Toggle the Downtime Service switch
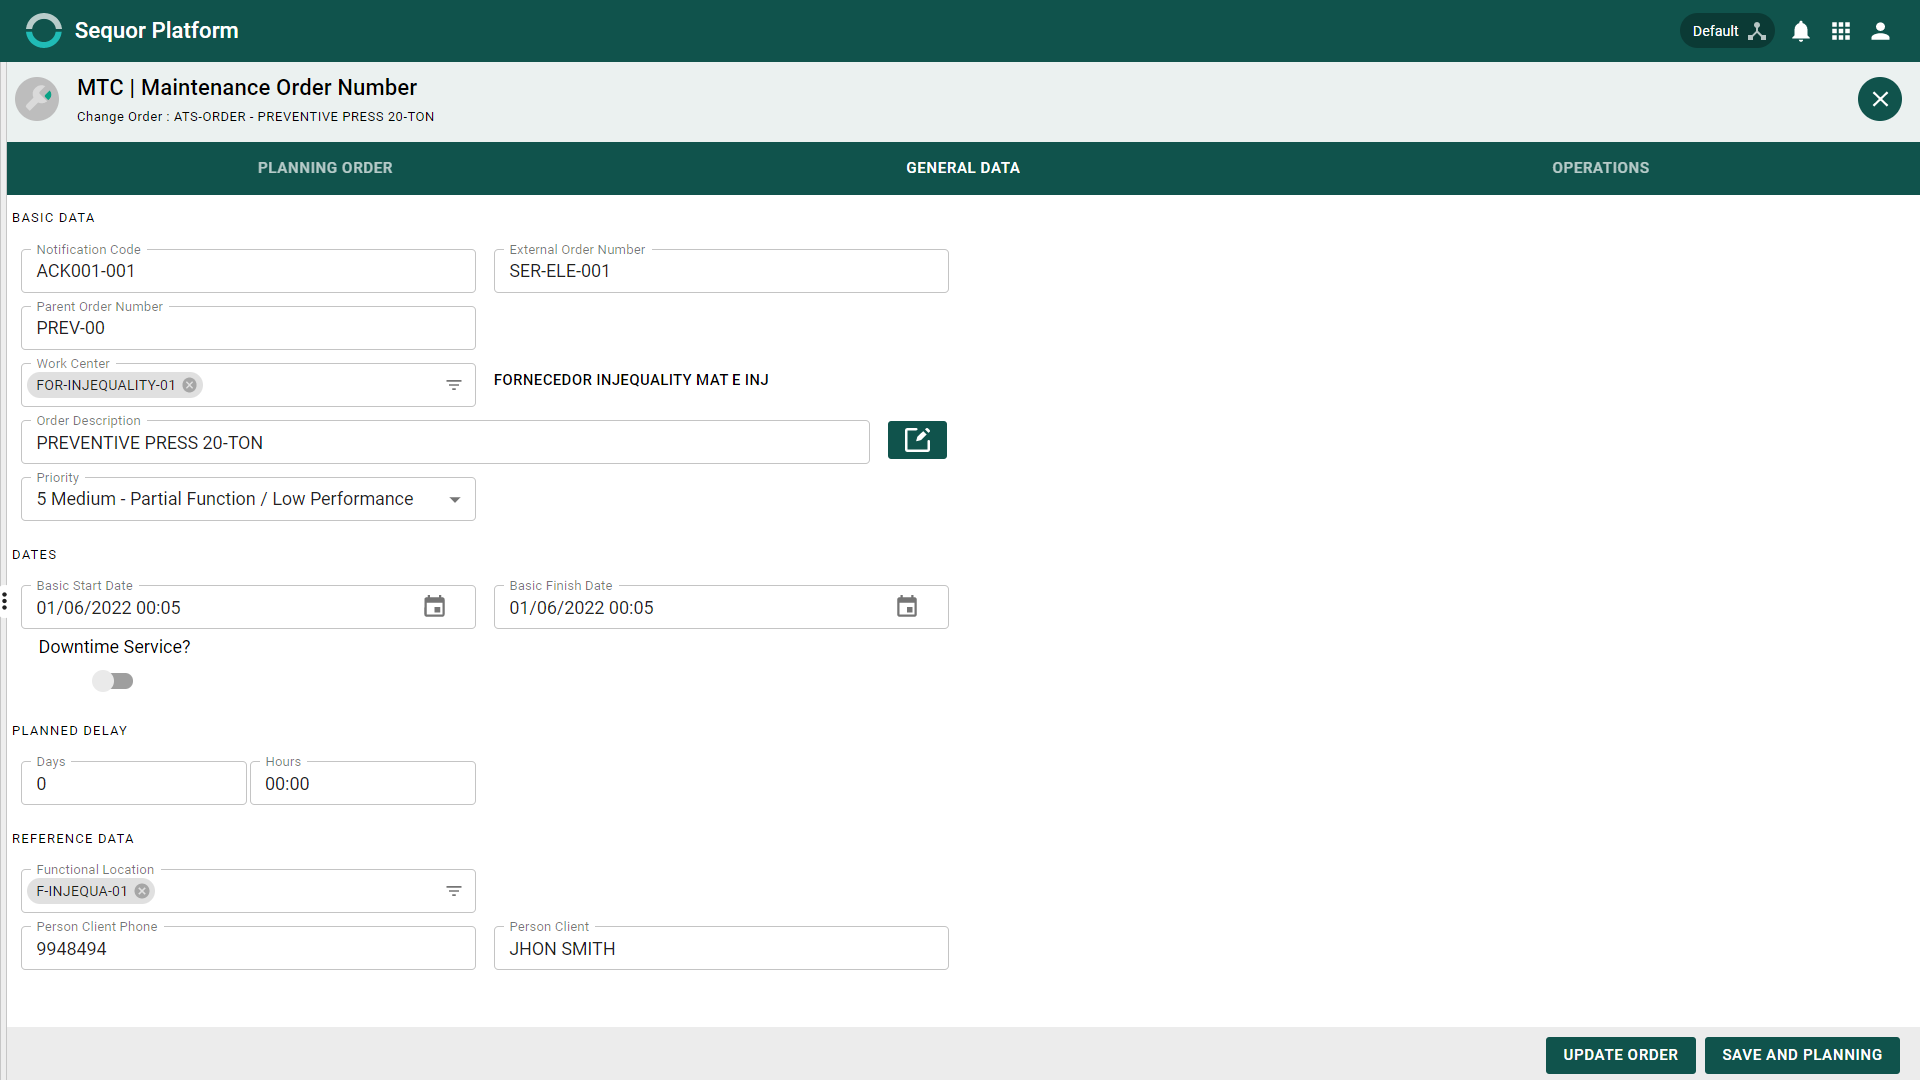Screen dimensions: 1920x1080 click(113, 681)
